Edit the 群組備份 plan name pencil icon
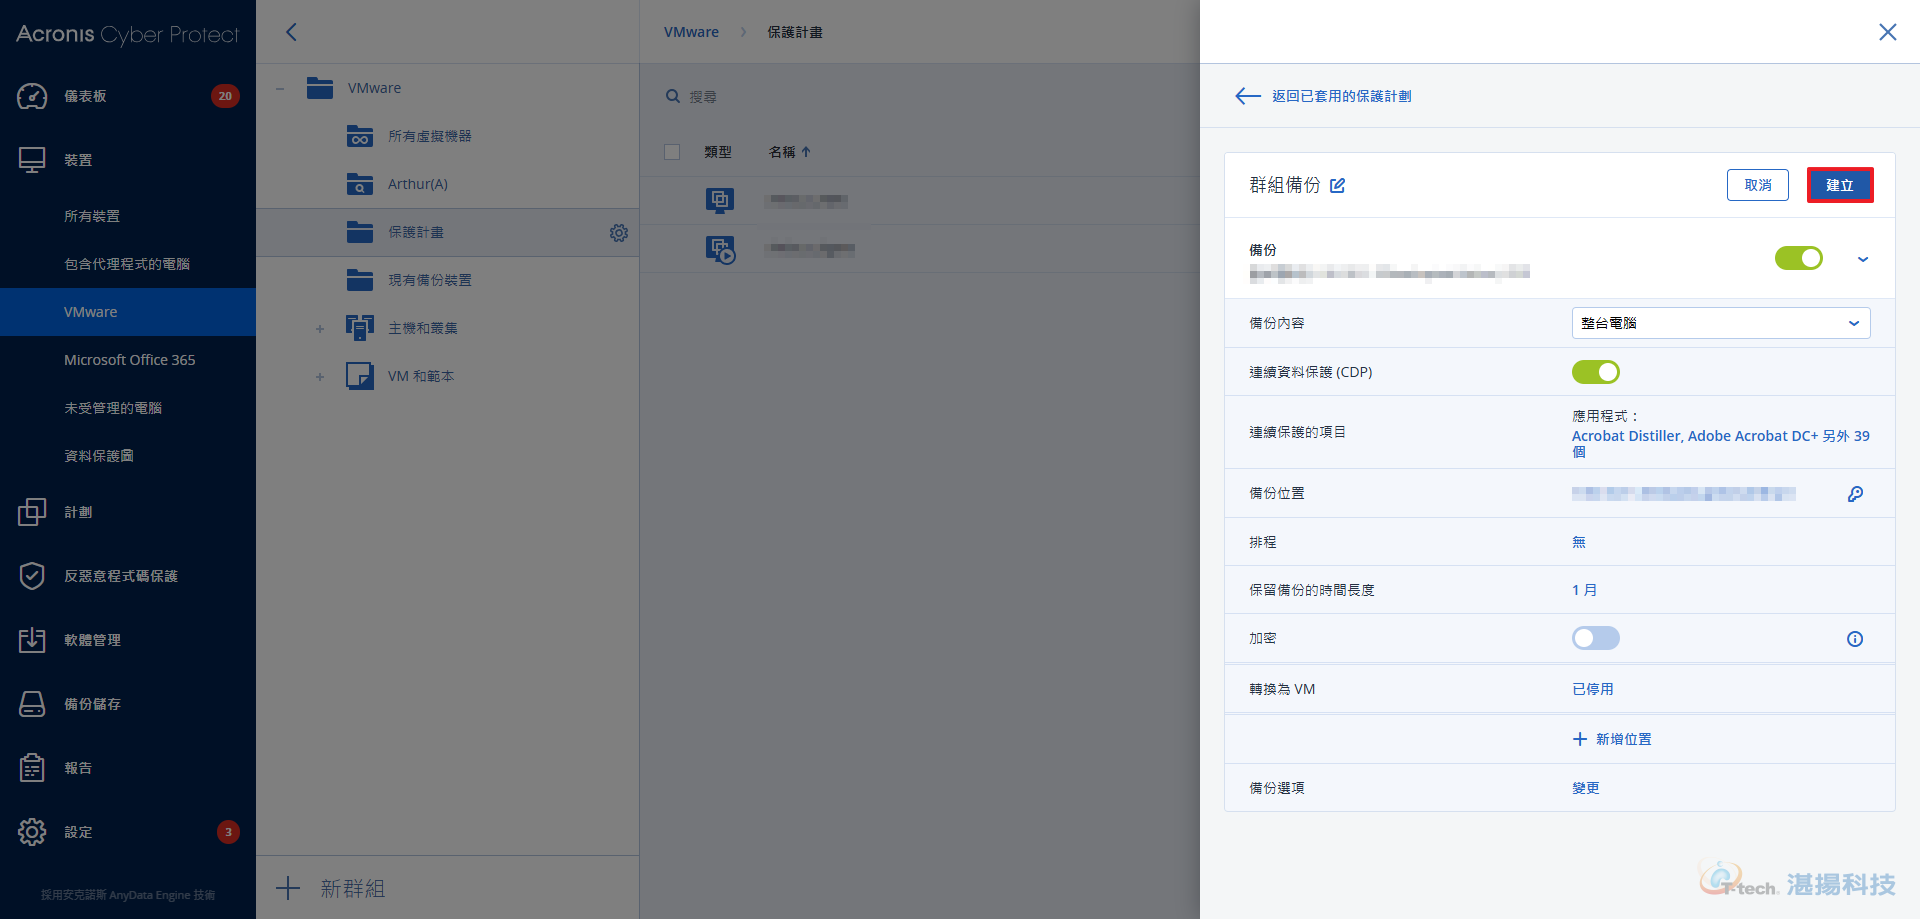The image size is (1920, 919). click(x=1337, y=185)
